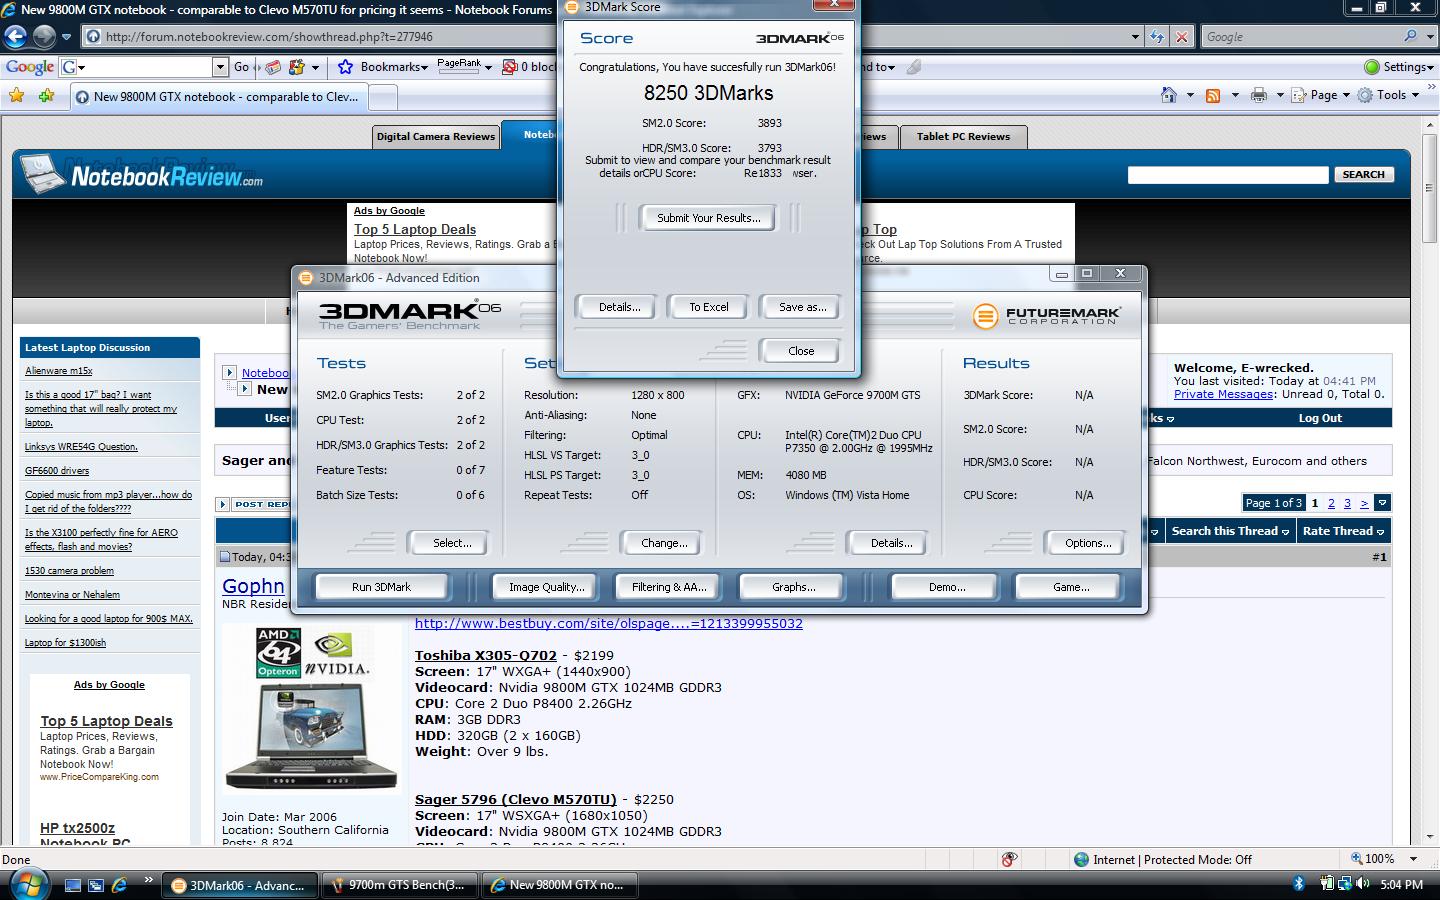The width and height of the screenshot is (1440, 900).
Task: Open the Tools menu
Action: [x=1388, y=95]
